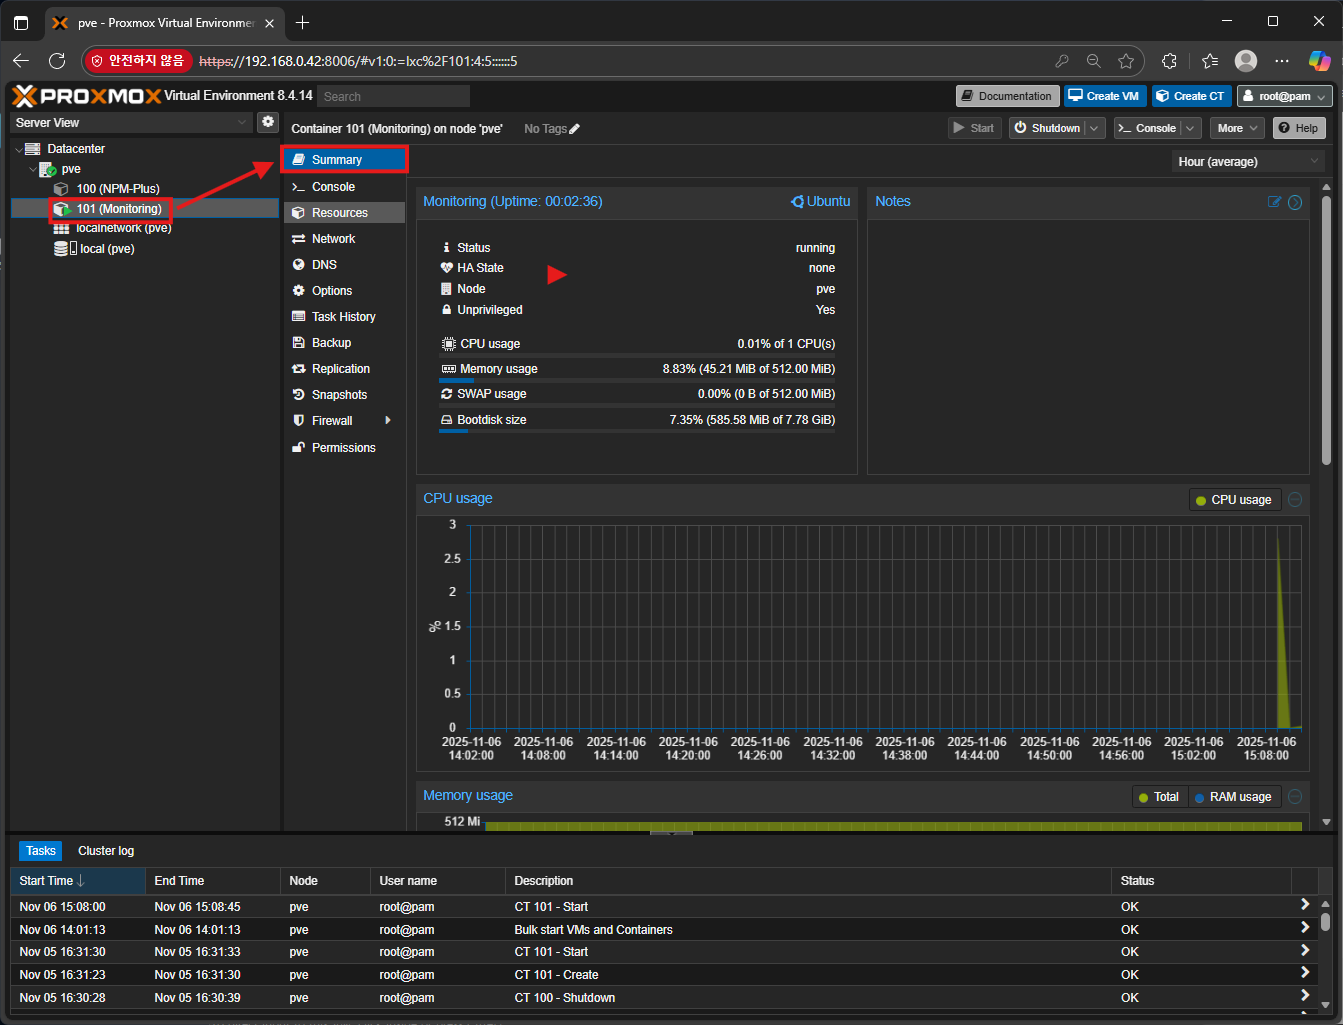
Task: Switch to the Cluster log tab
Action: pyautogui.click(x=106, y=851)
